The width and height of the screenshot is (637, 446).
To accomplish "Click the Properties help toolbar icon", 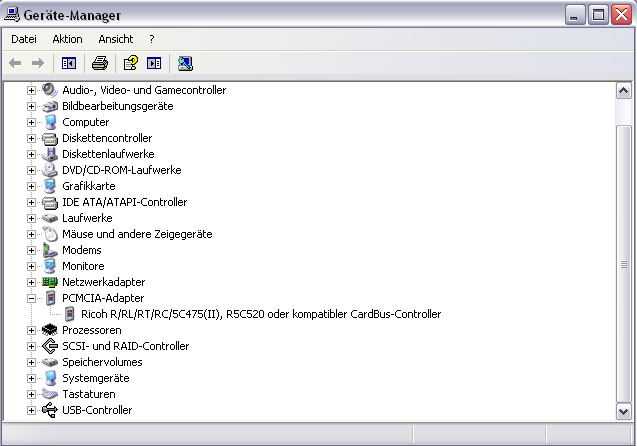I will pyautogui.click(x=130, y=63).
